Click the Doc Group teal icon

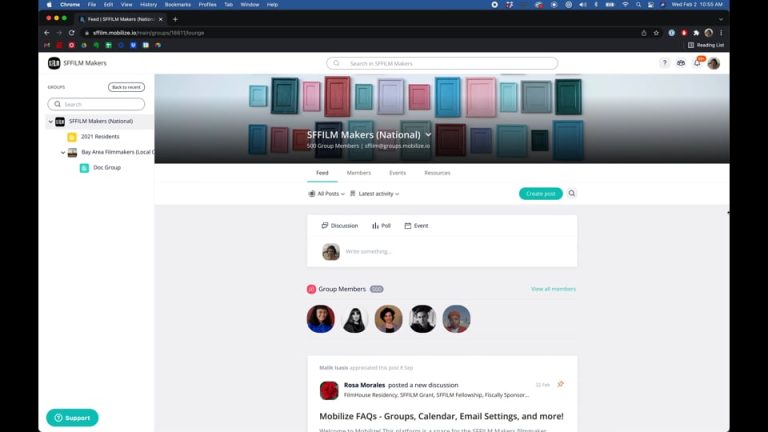[x=84, y=168]
